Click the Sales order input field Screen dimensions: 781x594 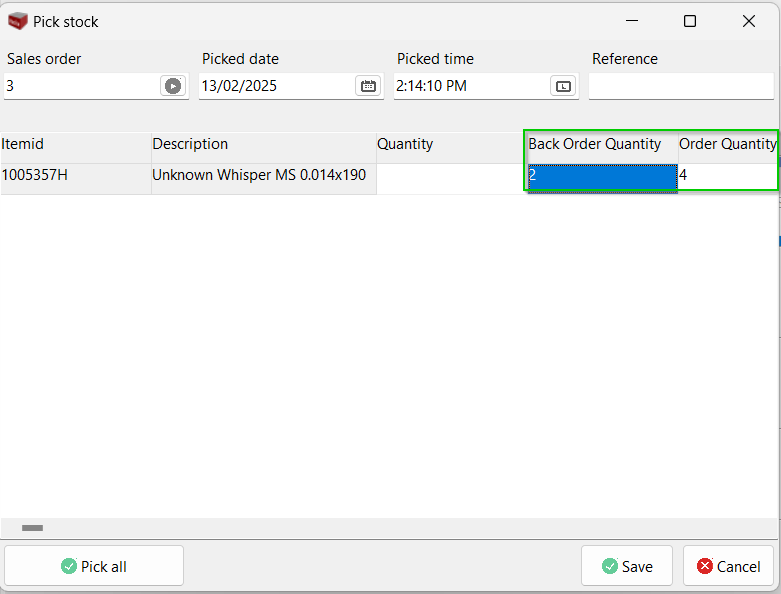80,86
